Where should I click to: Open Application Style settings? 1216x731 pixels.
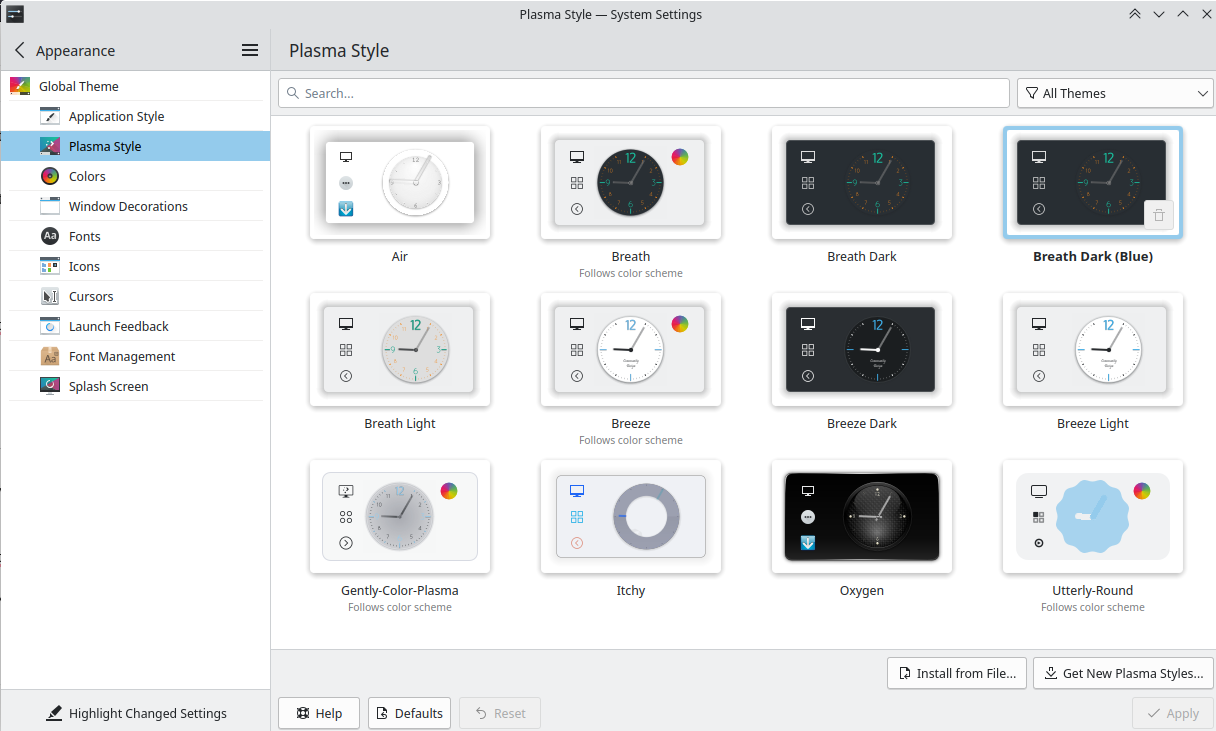(x=135, y=116)
